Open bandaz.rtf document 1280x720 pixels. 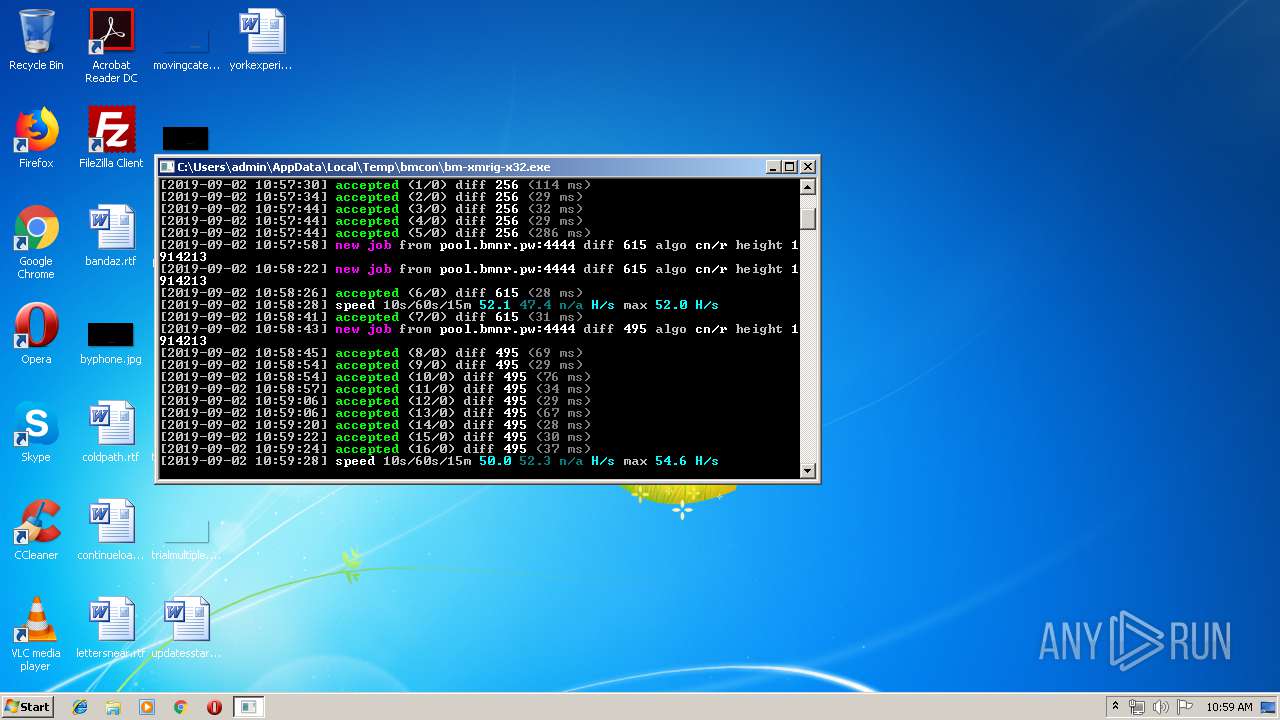click(x=111, y=236)
